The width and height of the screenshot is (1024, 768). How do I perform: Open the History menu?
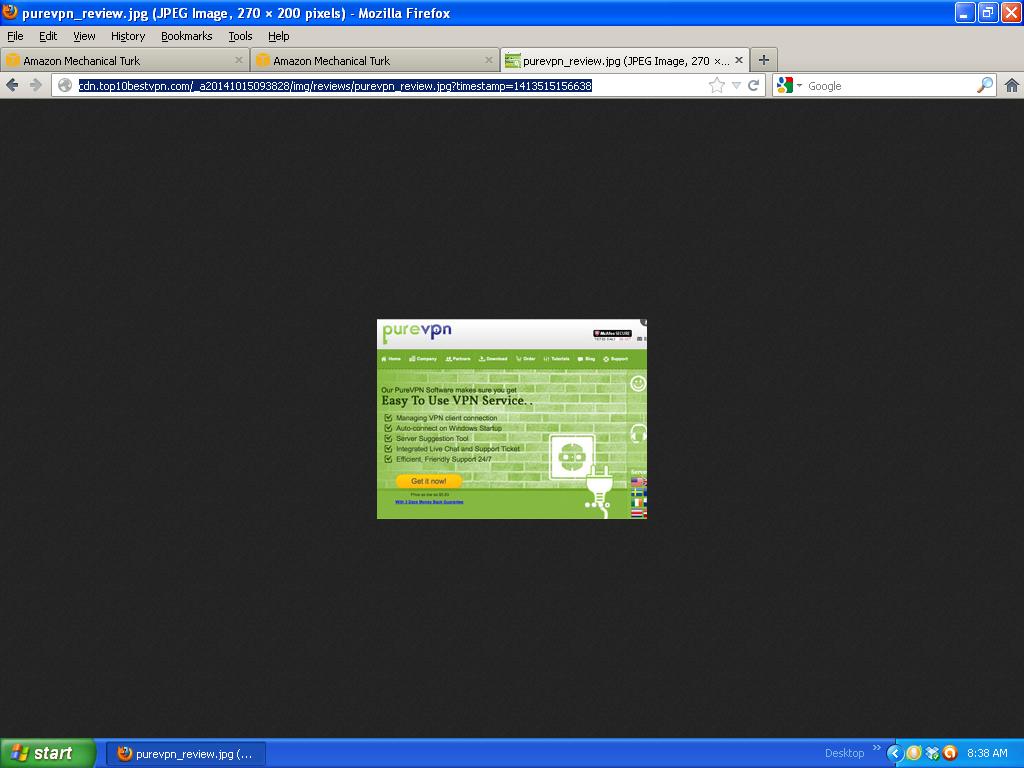(127, 36)
